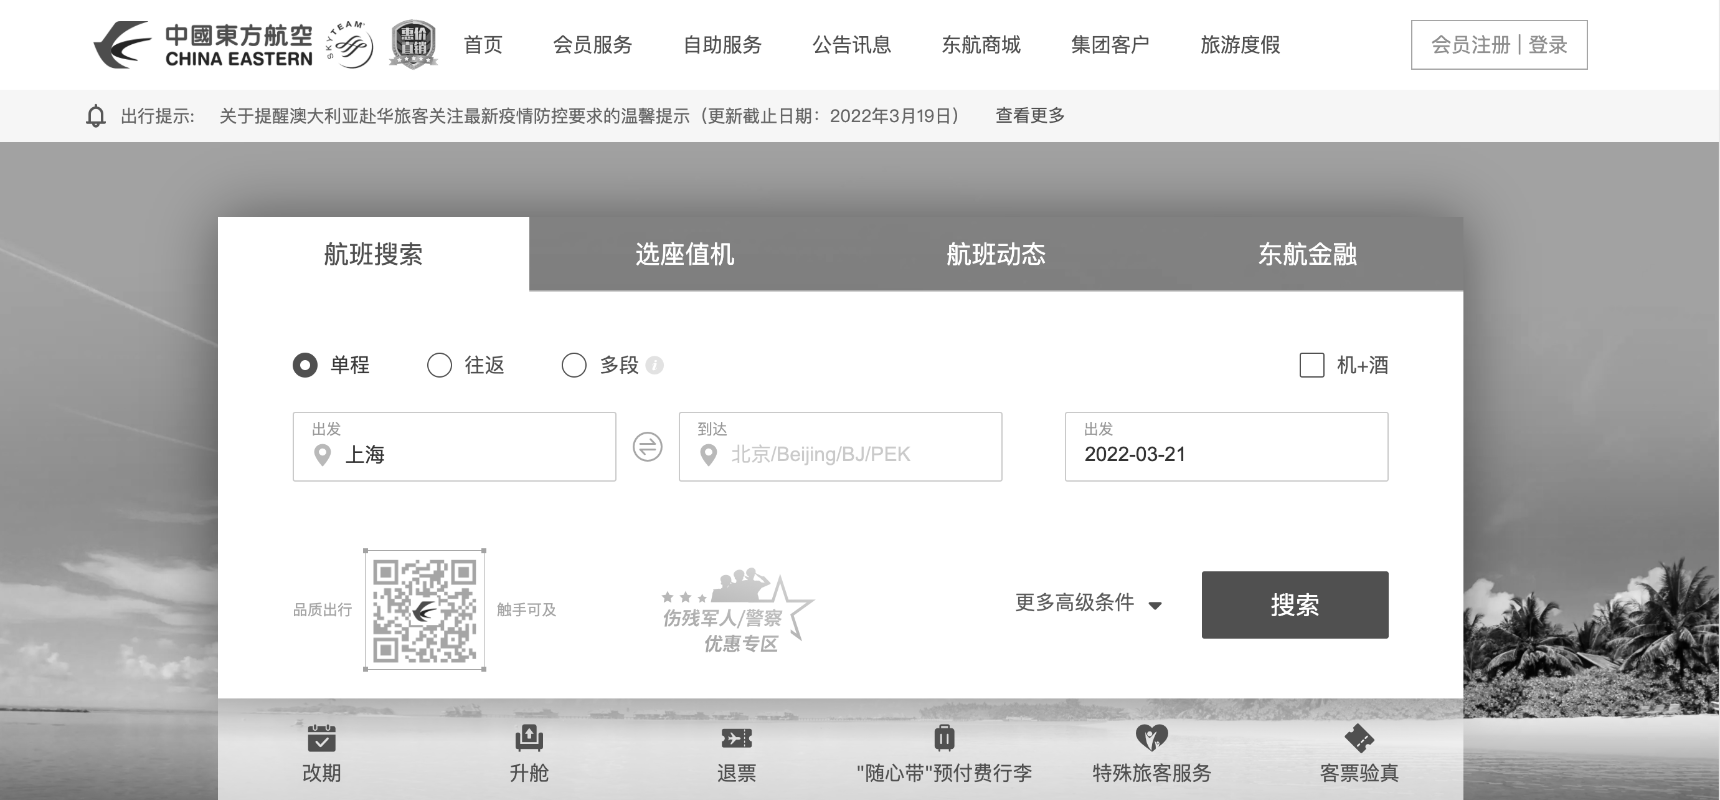Open the 退票 refund ticket icon
The width and height of the screenshot is (1720, 800).
[x=736, y=738]
